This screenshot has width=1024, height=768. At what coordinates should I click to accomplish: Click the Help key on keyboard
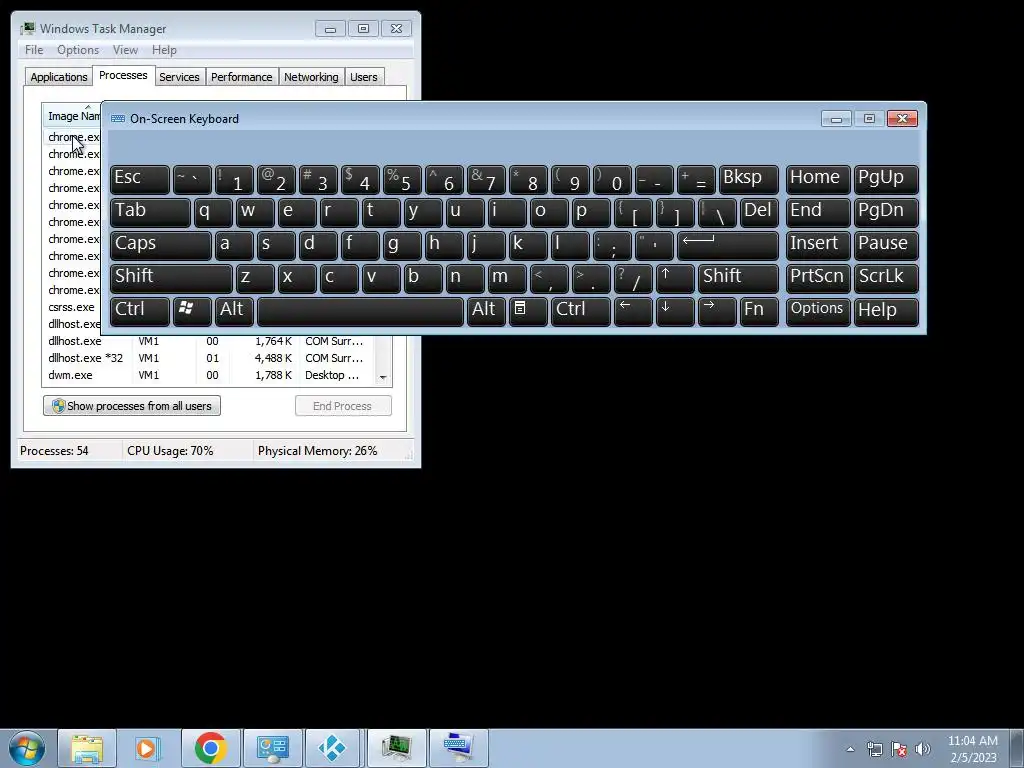coord(886,311)
